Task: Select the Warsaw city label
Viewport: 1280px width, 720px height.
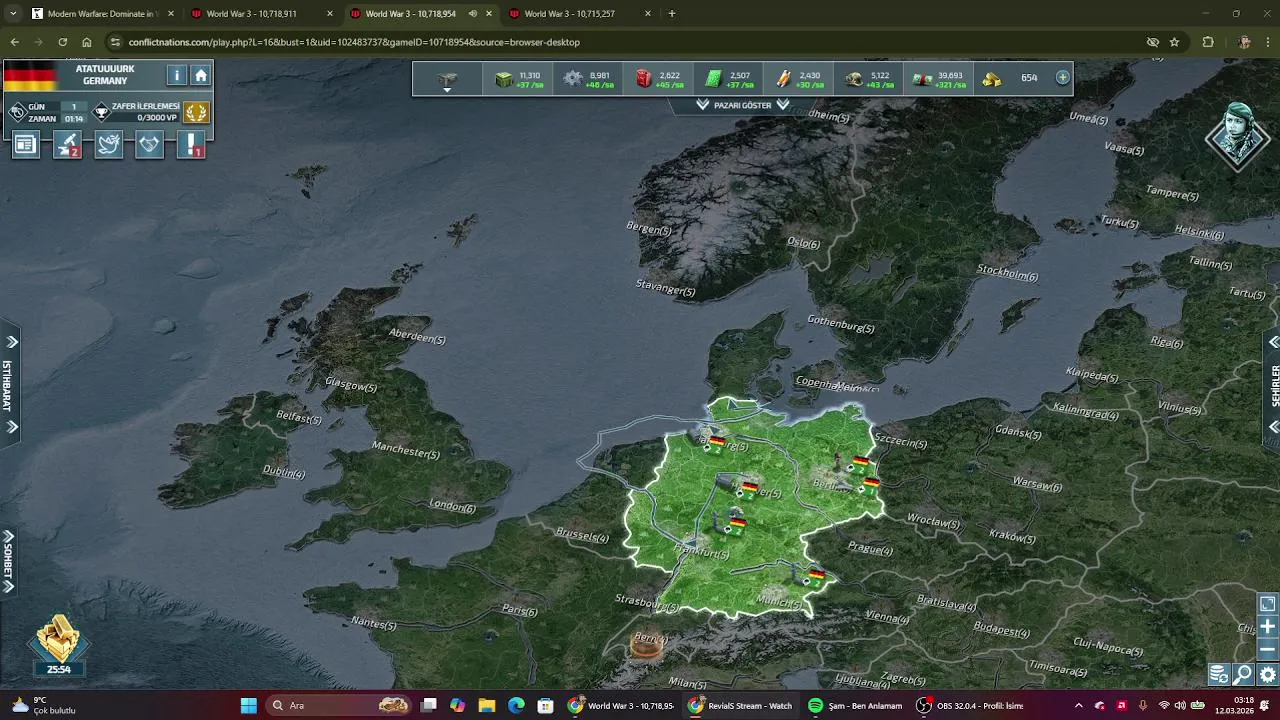Action: click(1037, 483)
